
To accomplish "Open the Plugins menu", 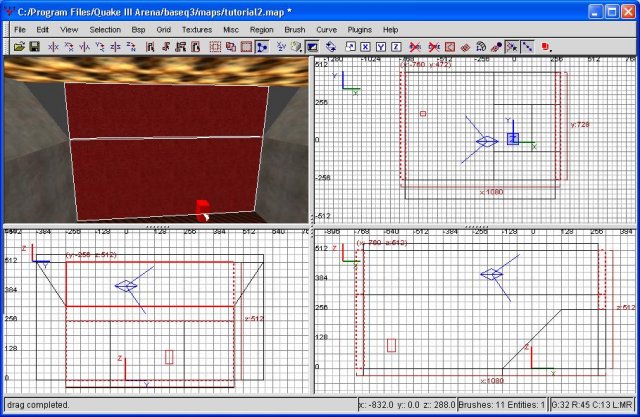I will click(x=360, y=29).
